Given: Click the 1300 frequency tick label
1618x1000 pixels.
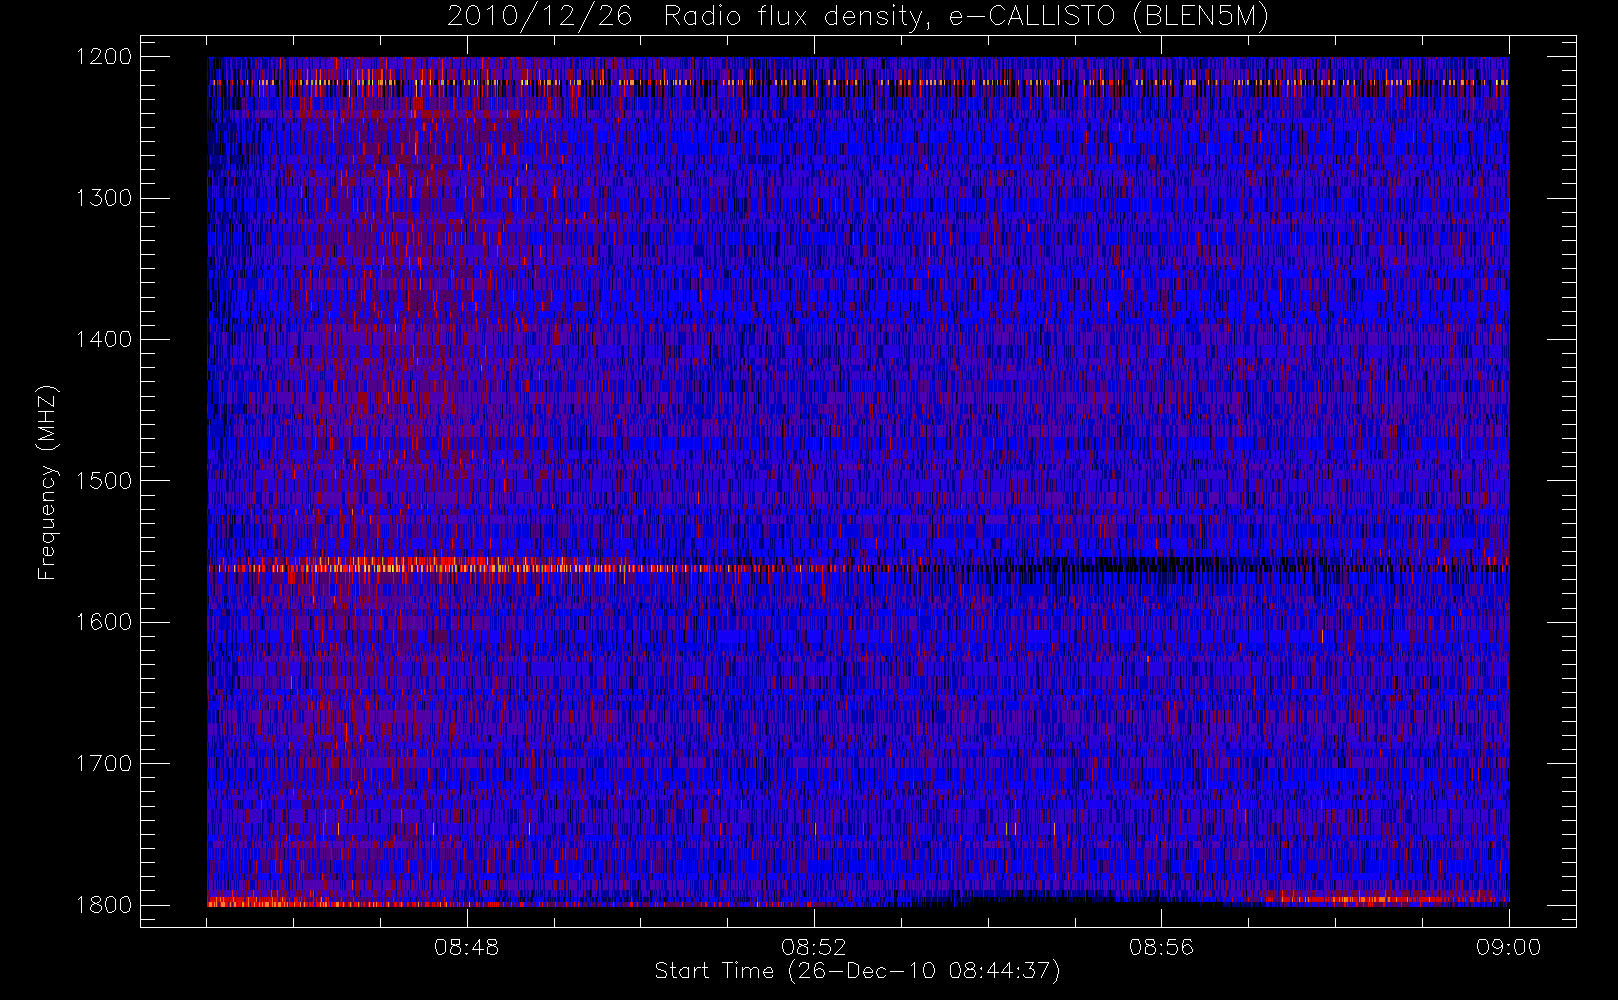Looking at the screenshot, I should (x=104, y=198).
